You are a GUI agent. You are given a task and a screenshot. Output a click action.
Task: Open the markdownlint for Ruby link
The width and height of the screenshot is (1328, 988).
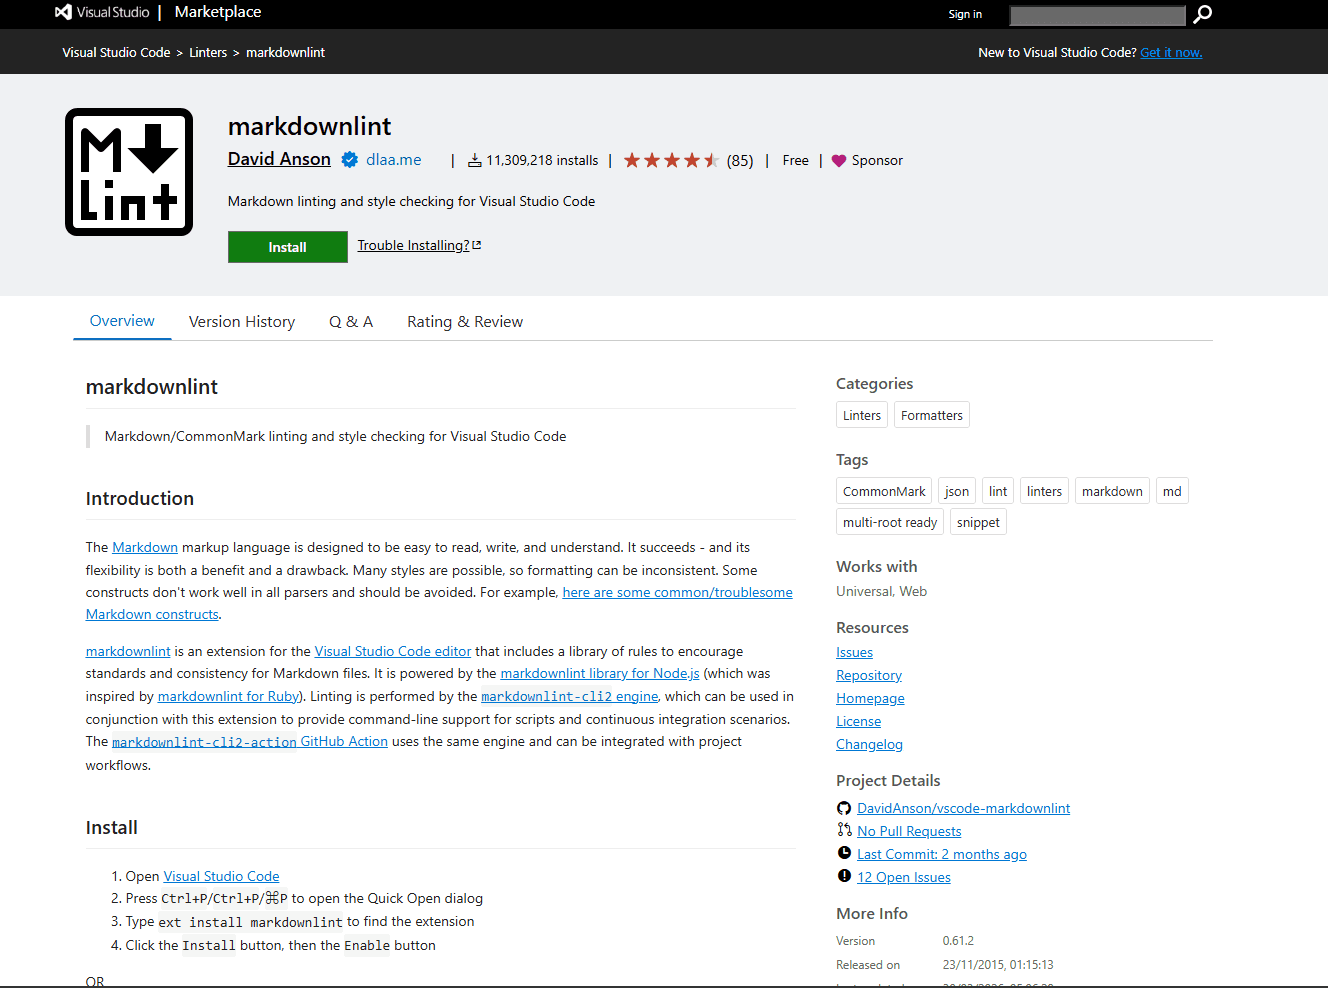click(228, 696)
